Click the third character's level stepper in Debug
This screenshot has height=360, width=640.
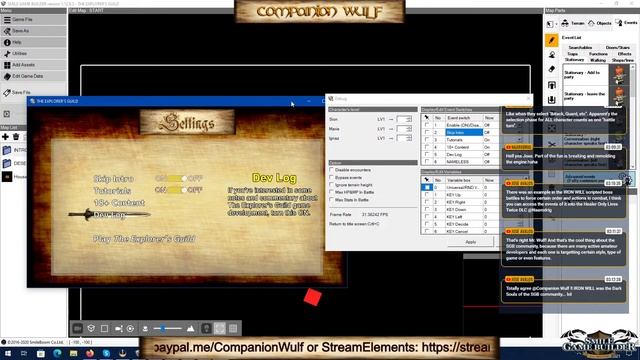coord(409,138)
